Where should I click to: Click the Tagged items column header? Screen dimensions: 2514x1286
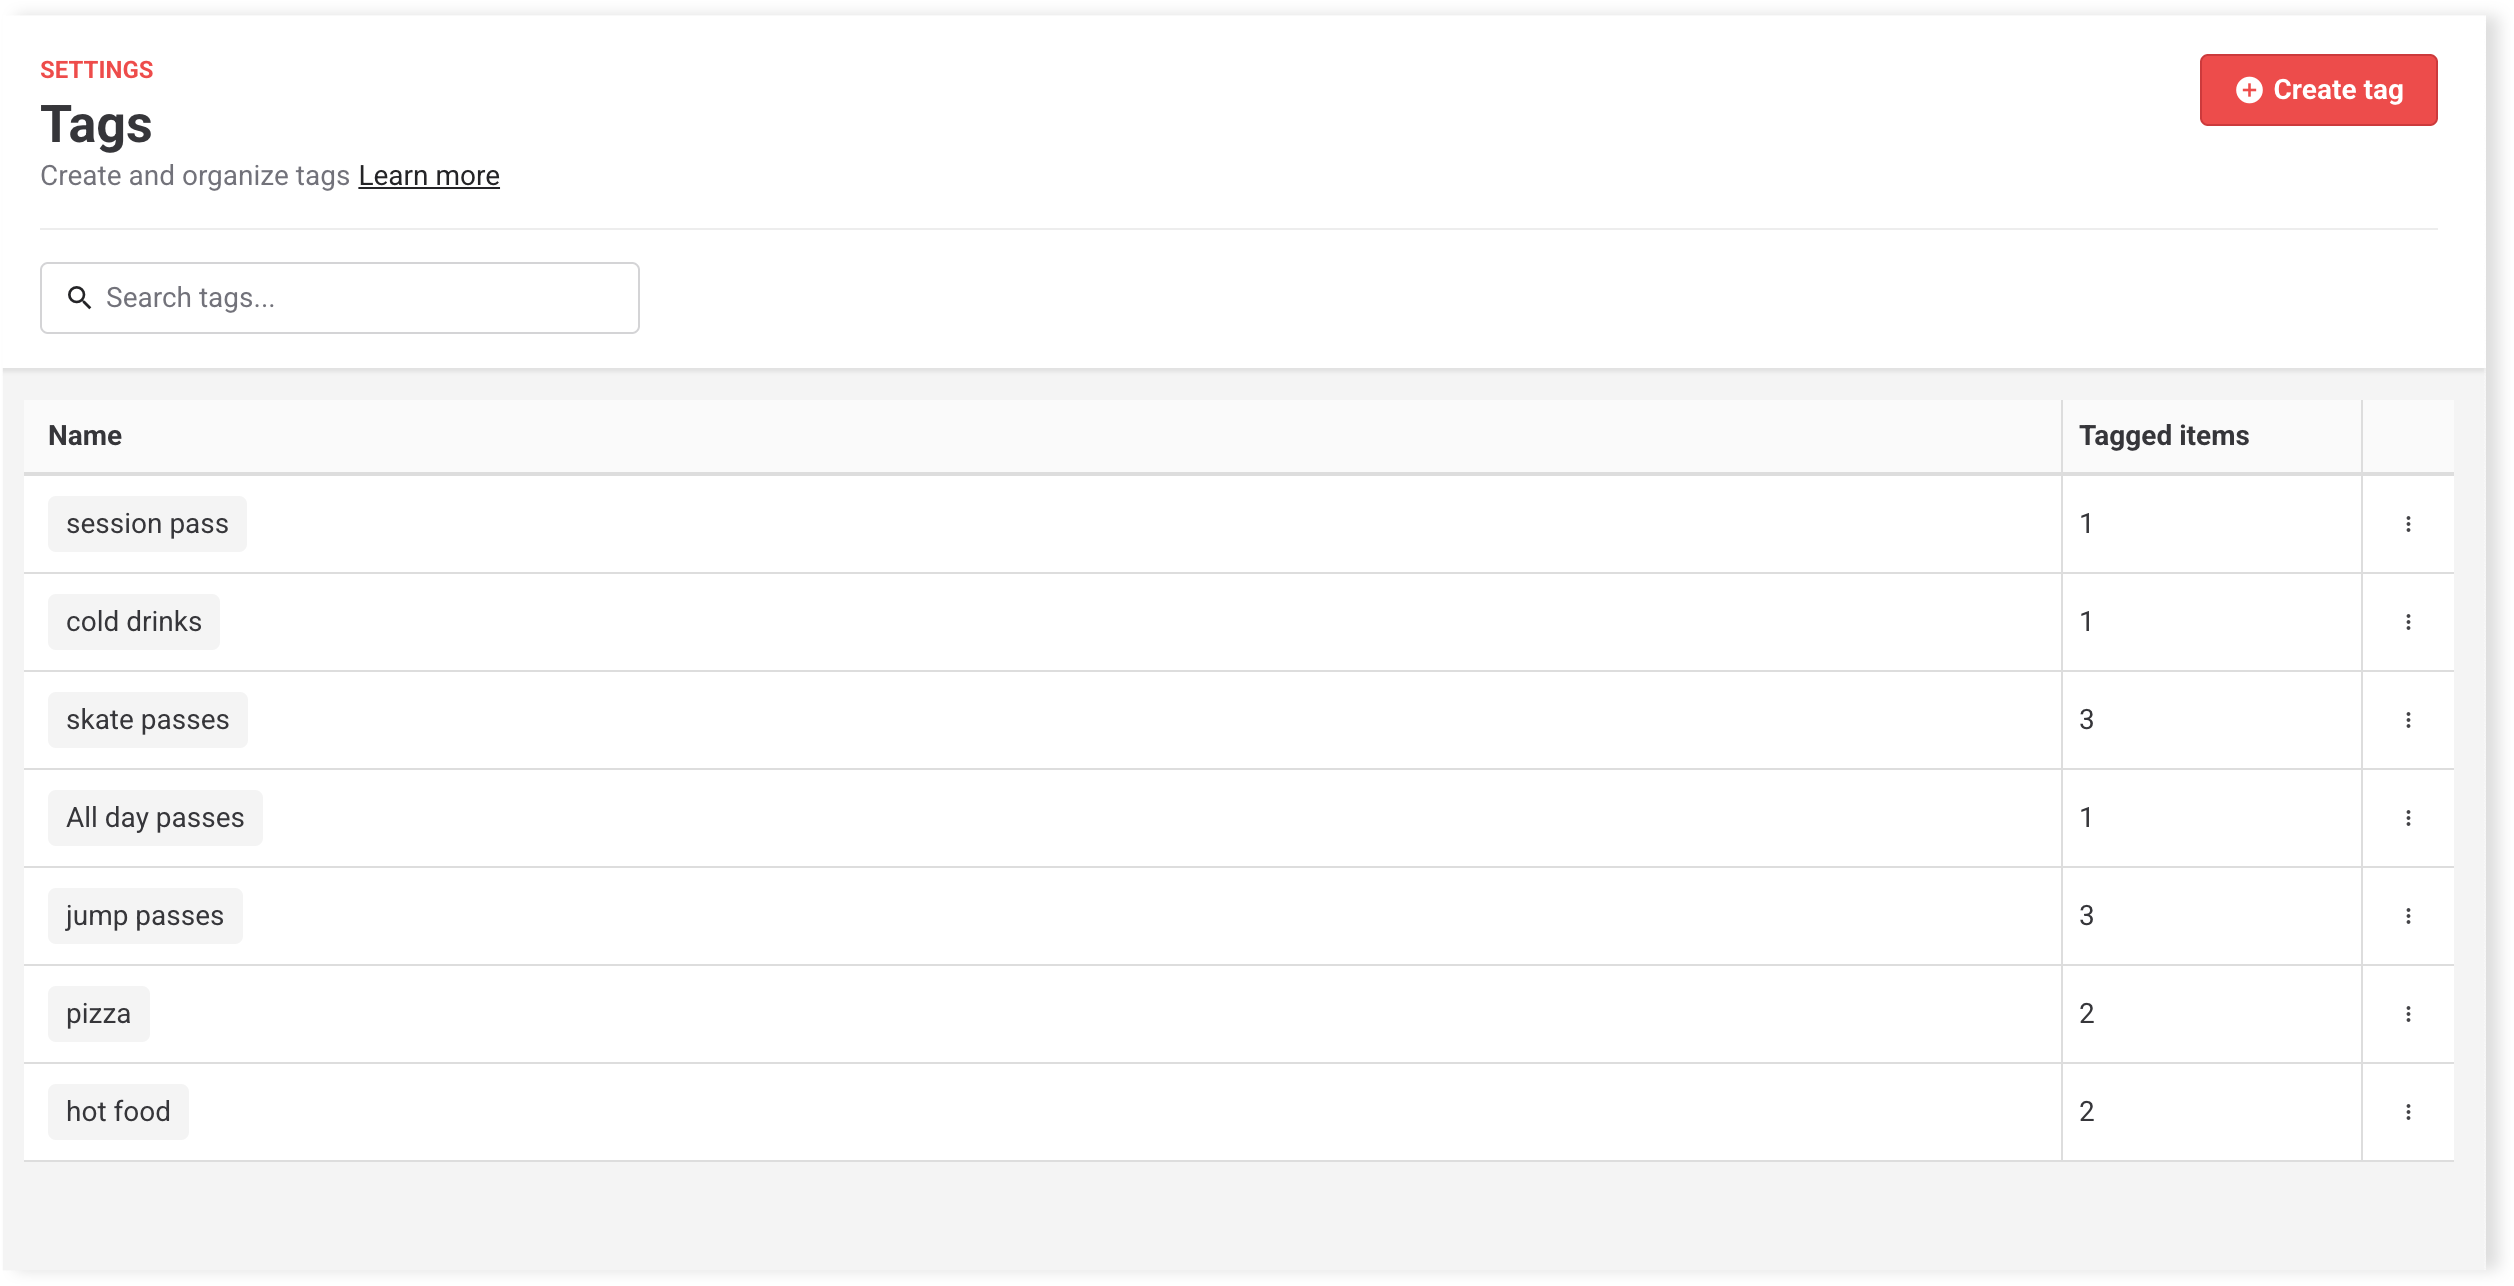[2164, 436]
